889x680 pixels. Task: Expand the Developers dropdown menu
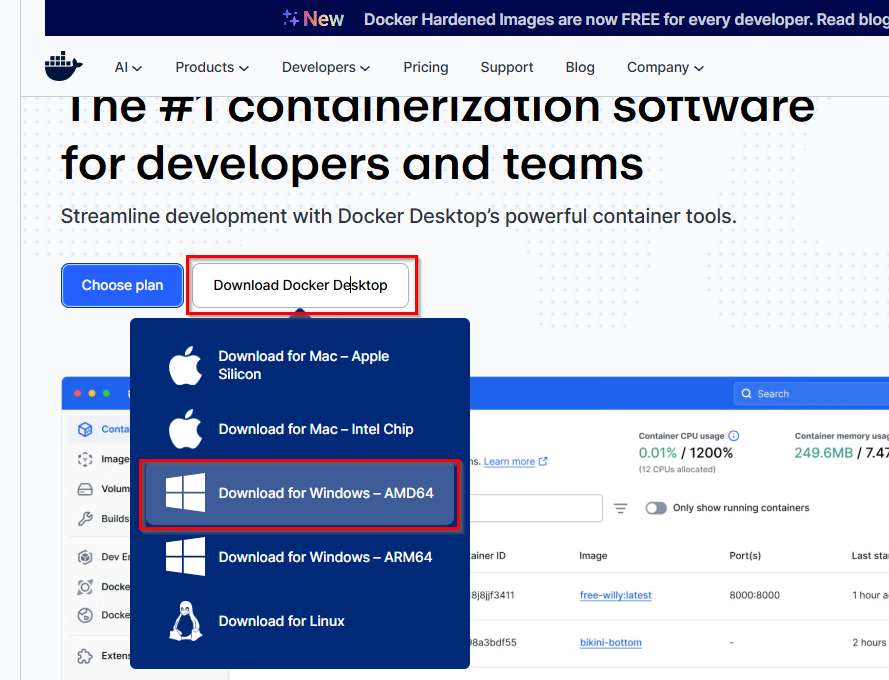click(326, 67)
